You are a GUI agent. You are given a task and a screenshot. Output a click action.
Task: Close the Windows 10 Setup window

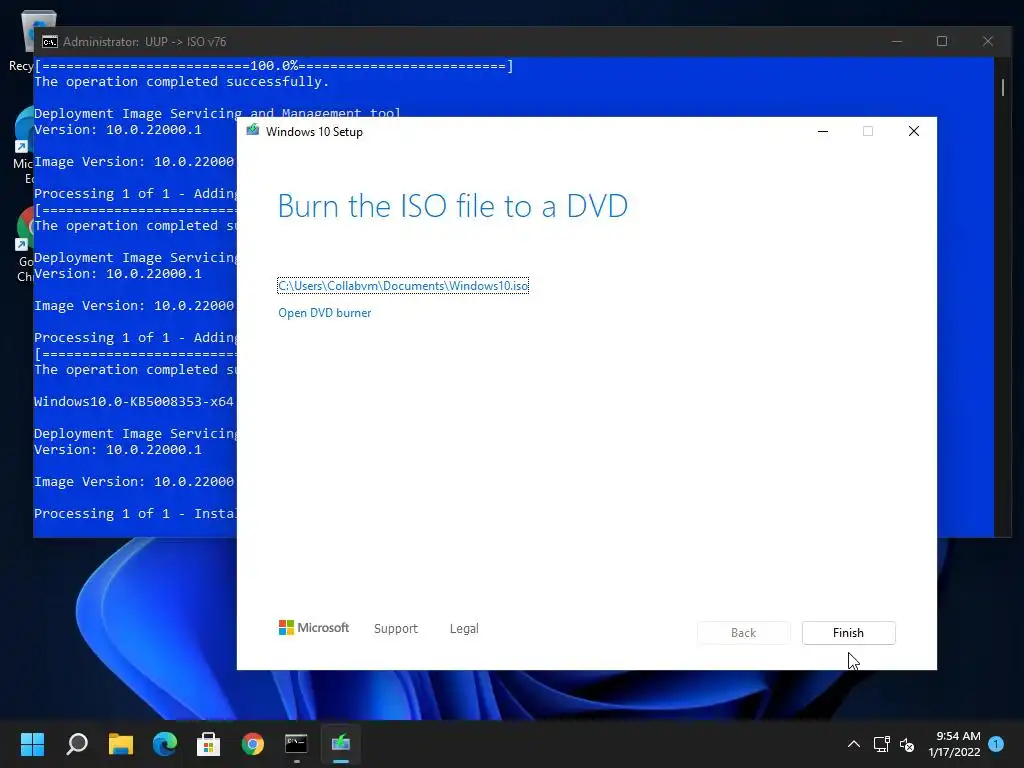tap(914, 131)
